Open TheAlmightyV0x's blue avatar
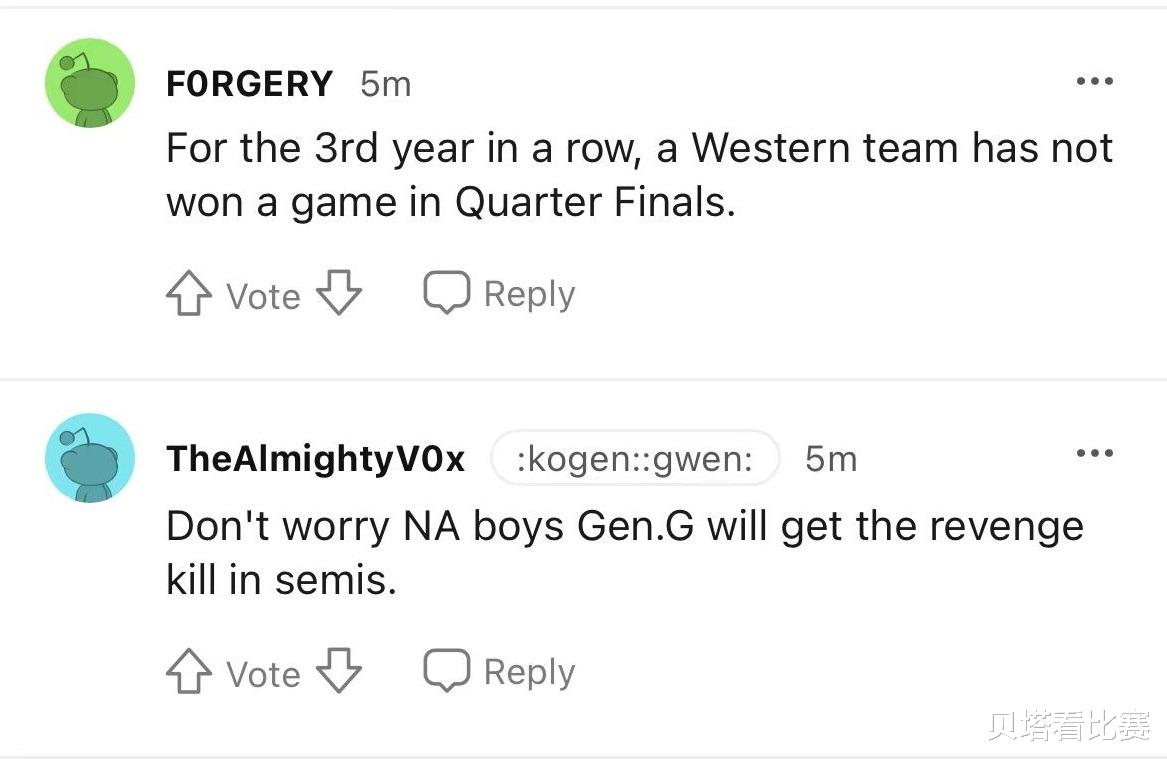 pyautogui.click(x=90, y=458)
